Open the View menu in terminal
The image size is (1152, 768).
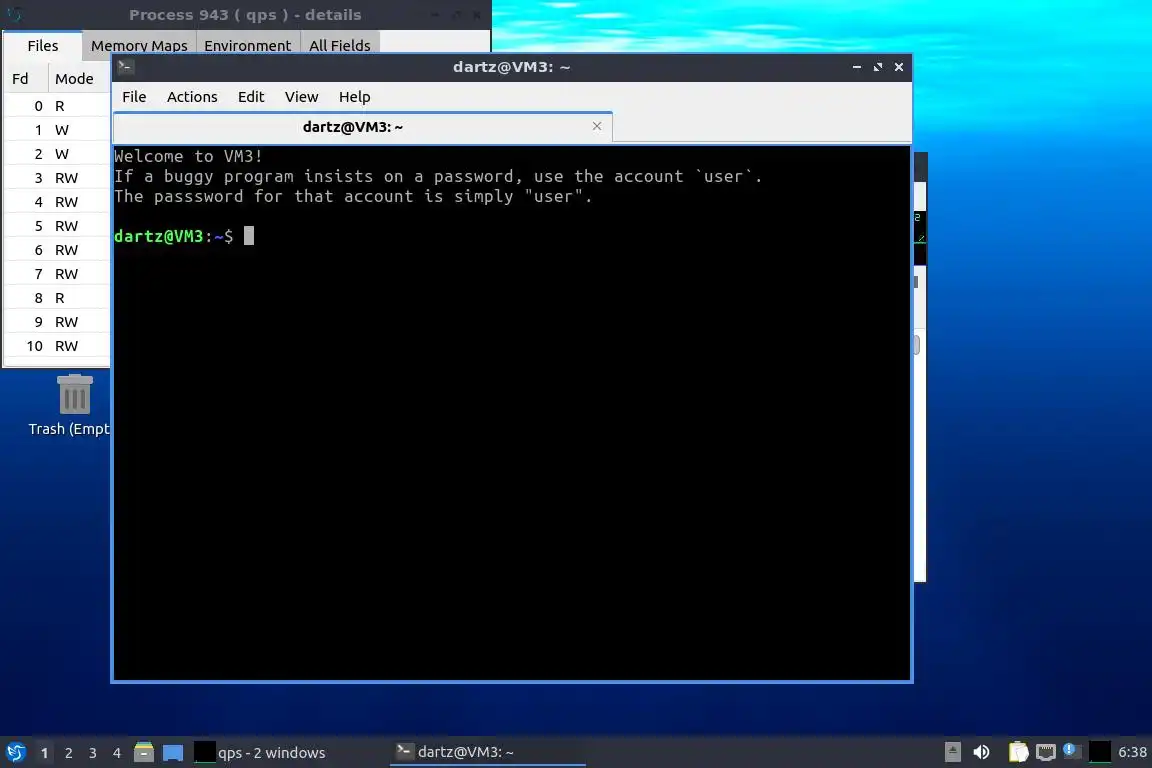point(301,97)
